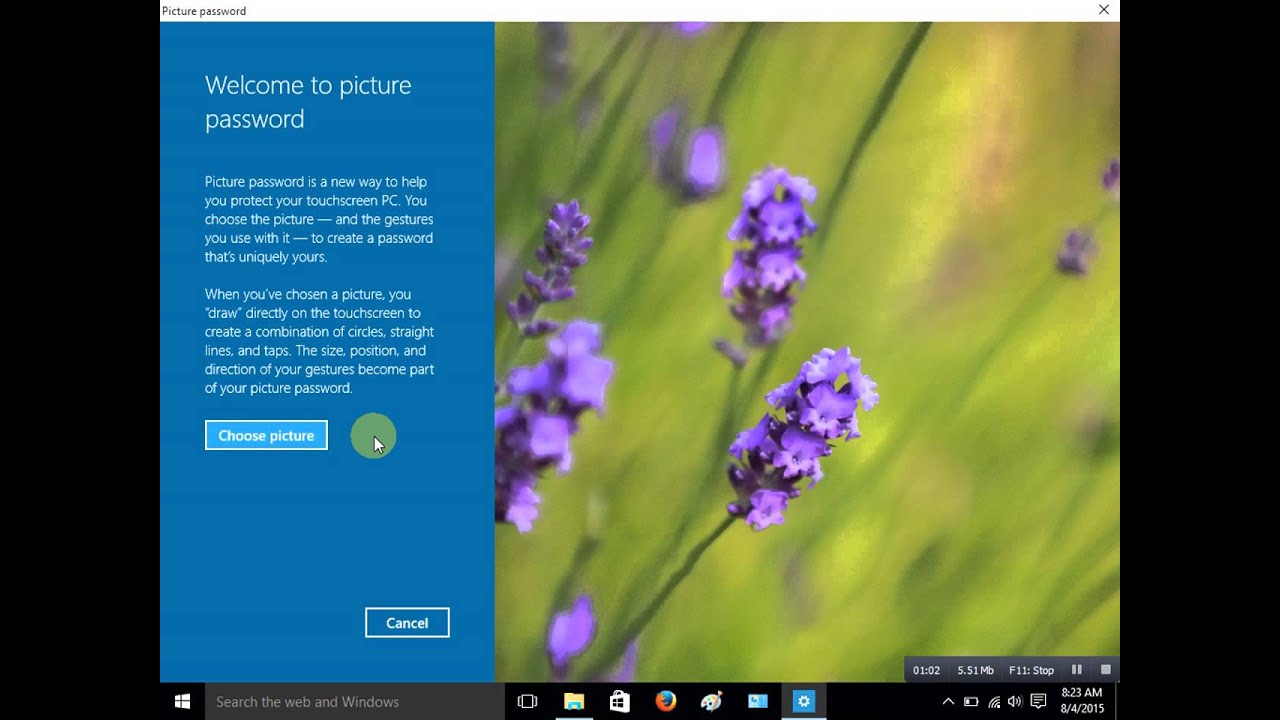1280x720 pixels.
Task: Click the lavender flower preview picture
Action: point(807,352)
